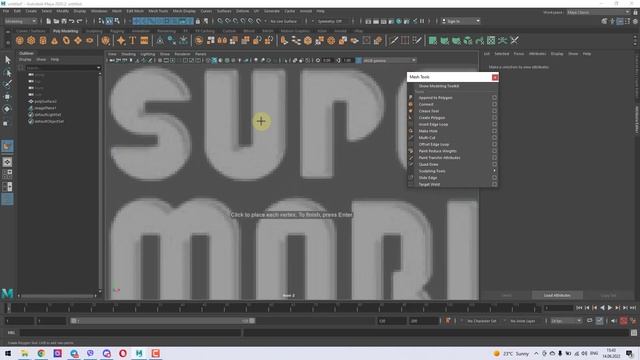Click the Polygon Cylinder shelf icon
Viewport: 640px width, 360px height.
(43, 40)
